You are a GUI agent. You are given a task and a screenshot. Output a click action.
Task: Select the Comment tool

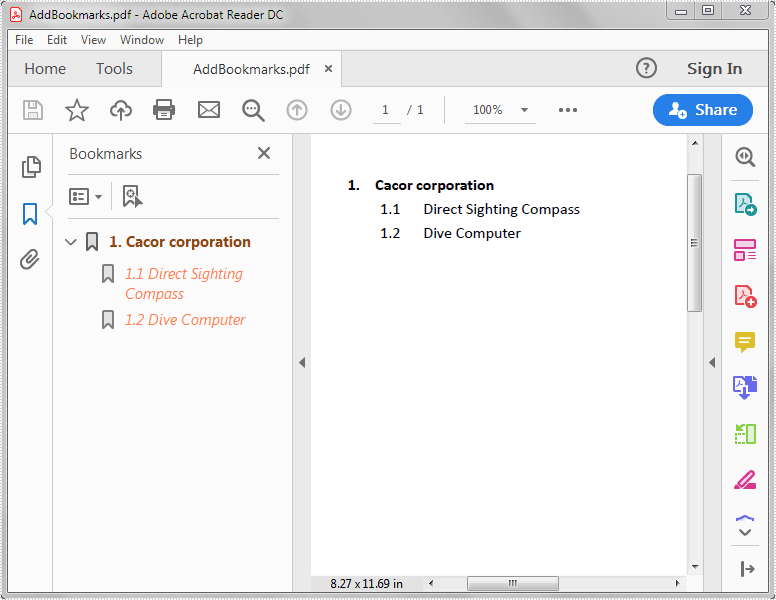pos(745,342)
